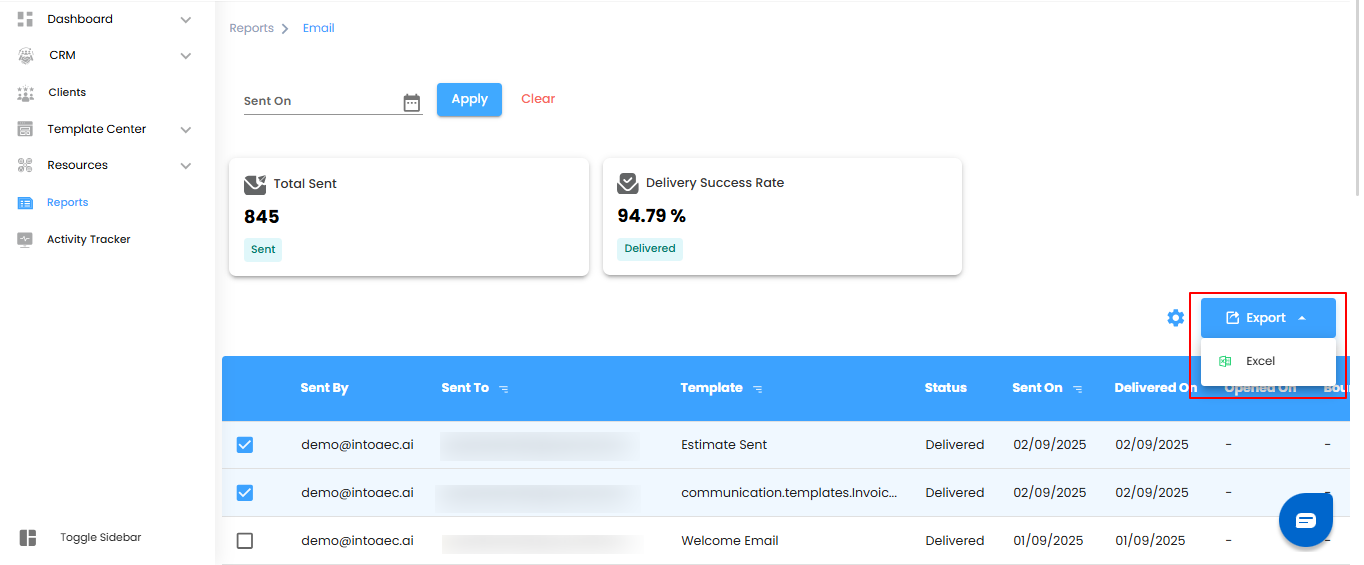
Task: Open table settings via the gear icon
Action: [1176, 318]
